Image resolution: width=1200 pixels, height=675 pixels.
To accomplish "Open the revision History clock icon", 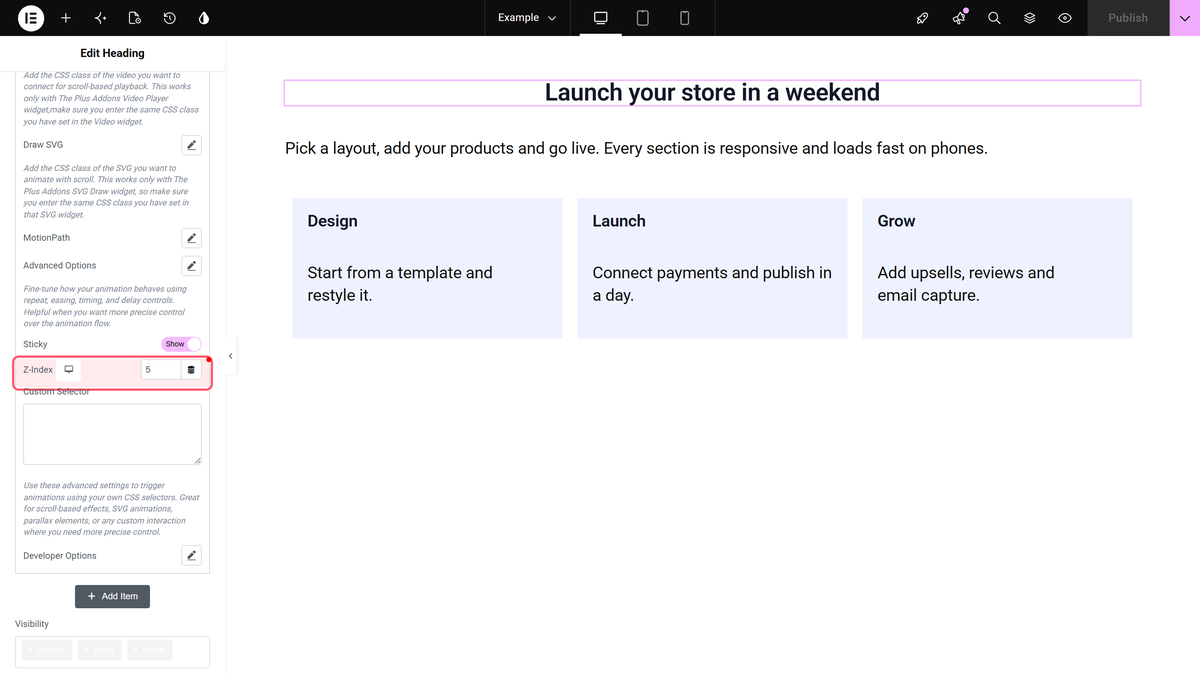I will (170, 18).
